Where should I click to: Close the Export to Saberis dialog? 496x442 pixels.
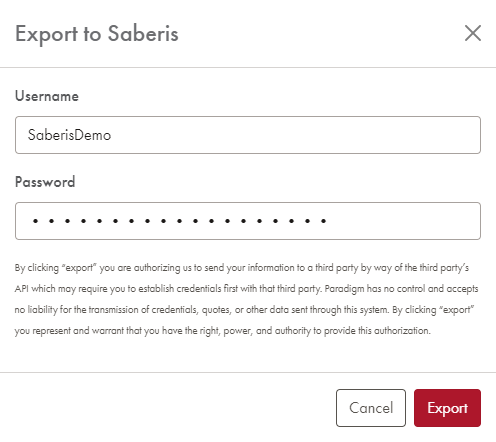pyautogui.click(x=473, y=33)
